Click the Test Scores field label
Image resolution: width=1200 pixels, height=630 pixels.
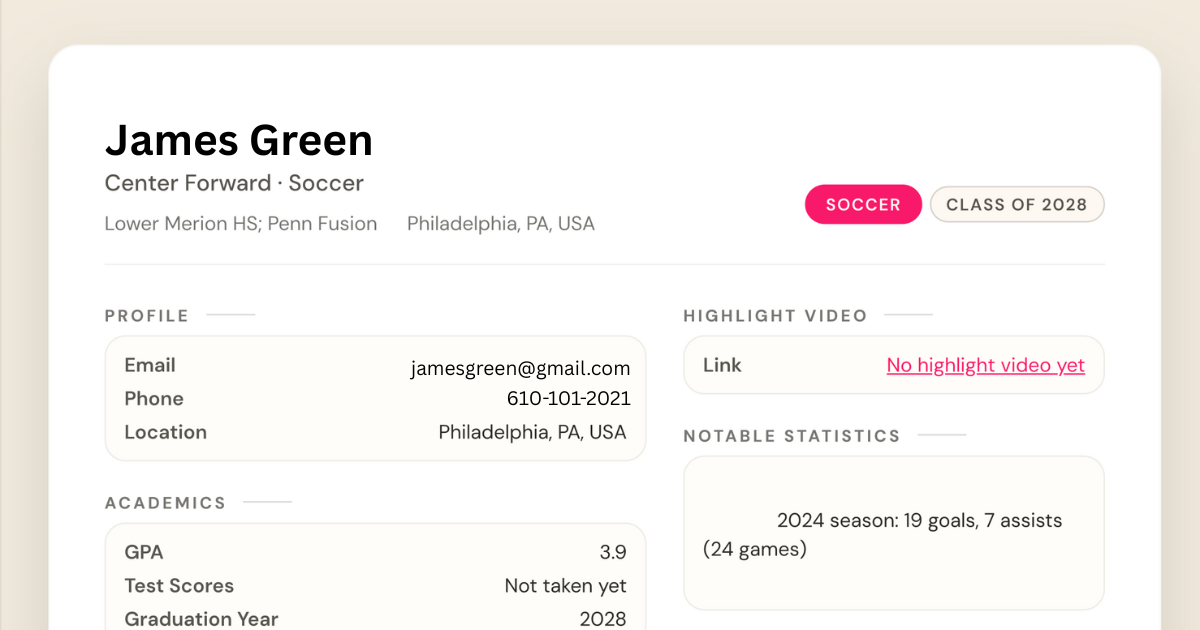click(179, 586)
